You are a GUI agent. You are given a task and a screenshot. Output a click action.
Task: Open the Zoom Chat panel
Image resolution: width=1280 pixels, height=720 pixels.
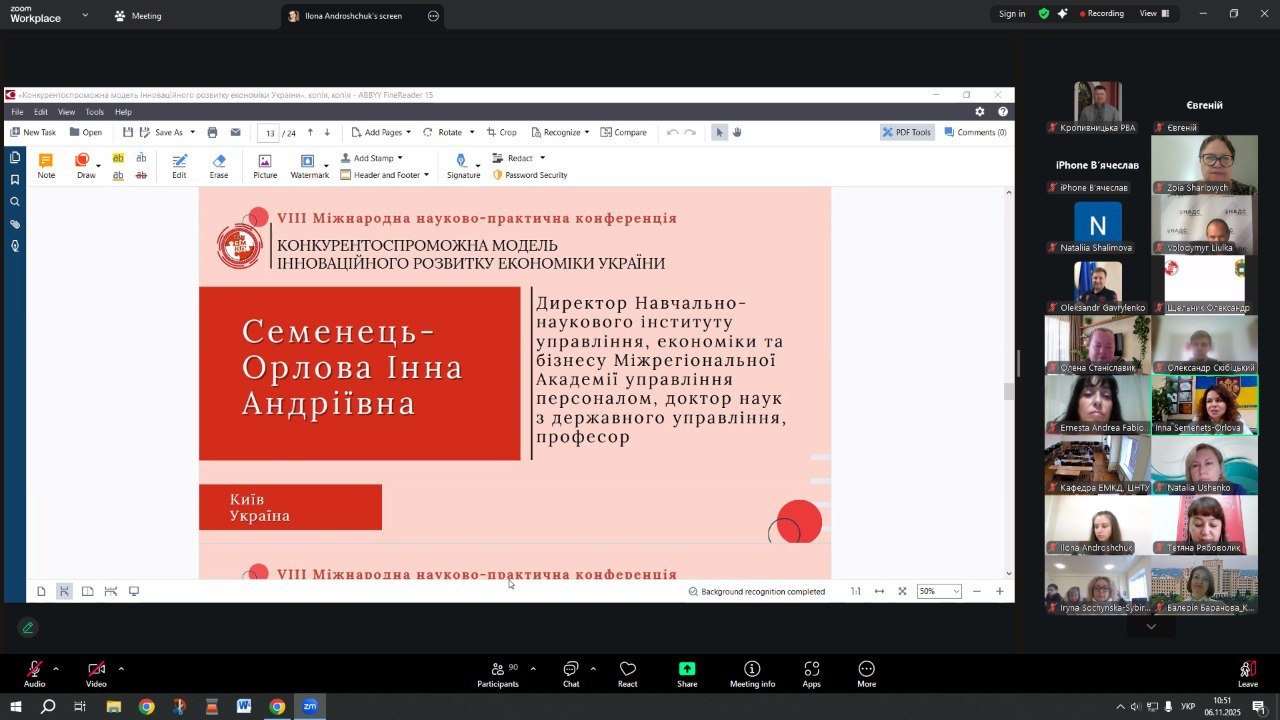571,671
